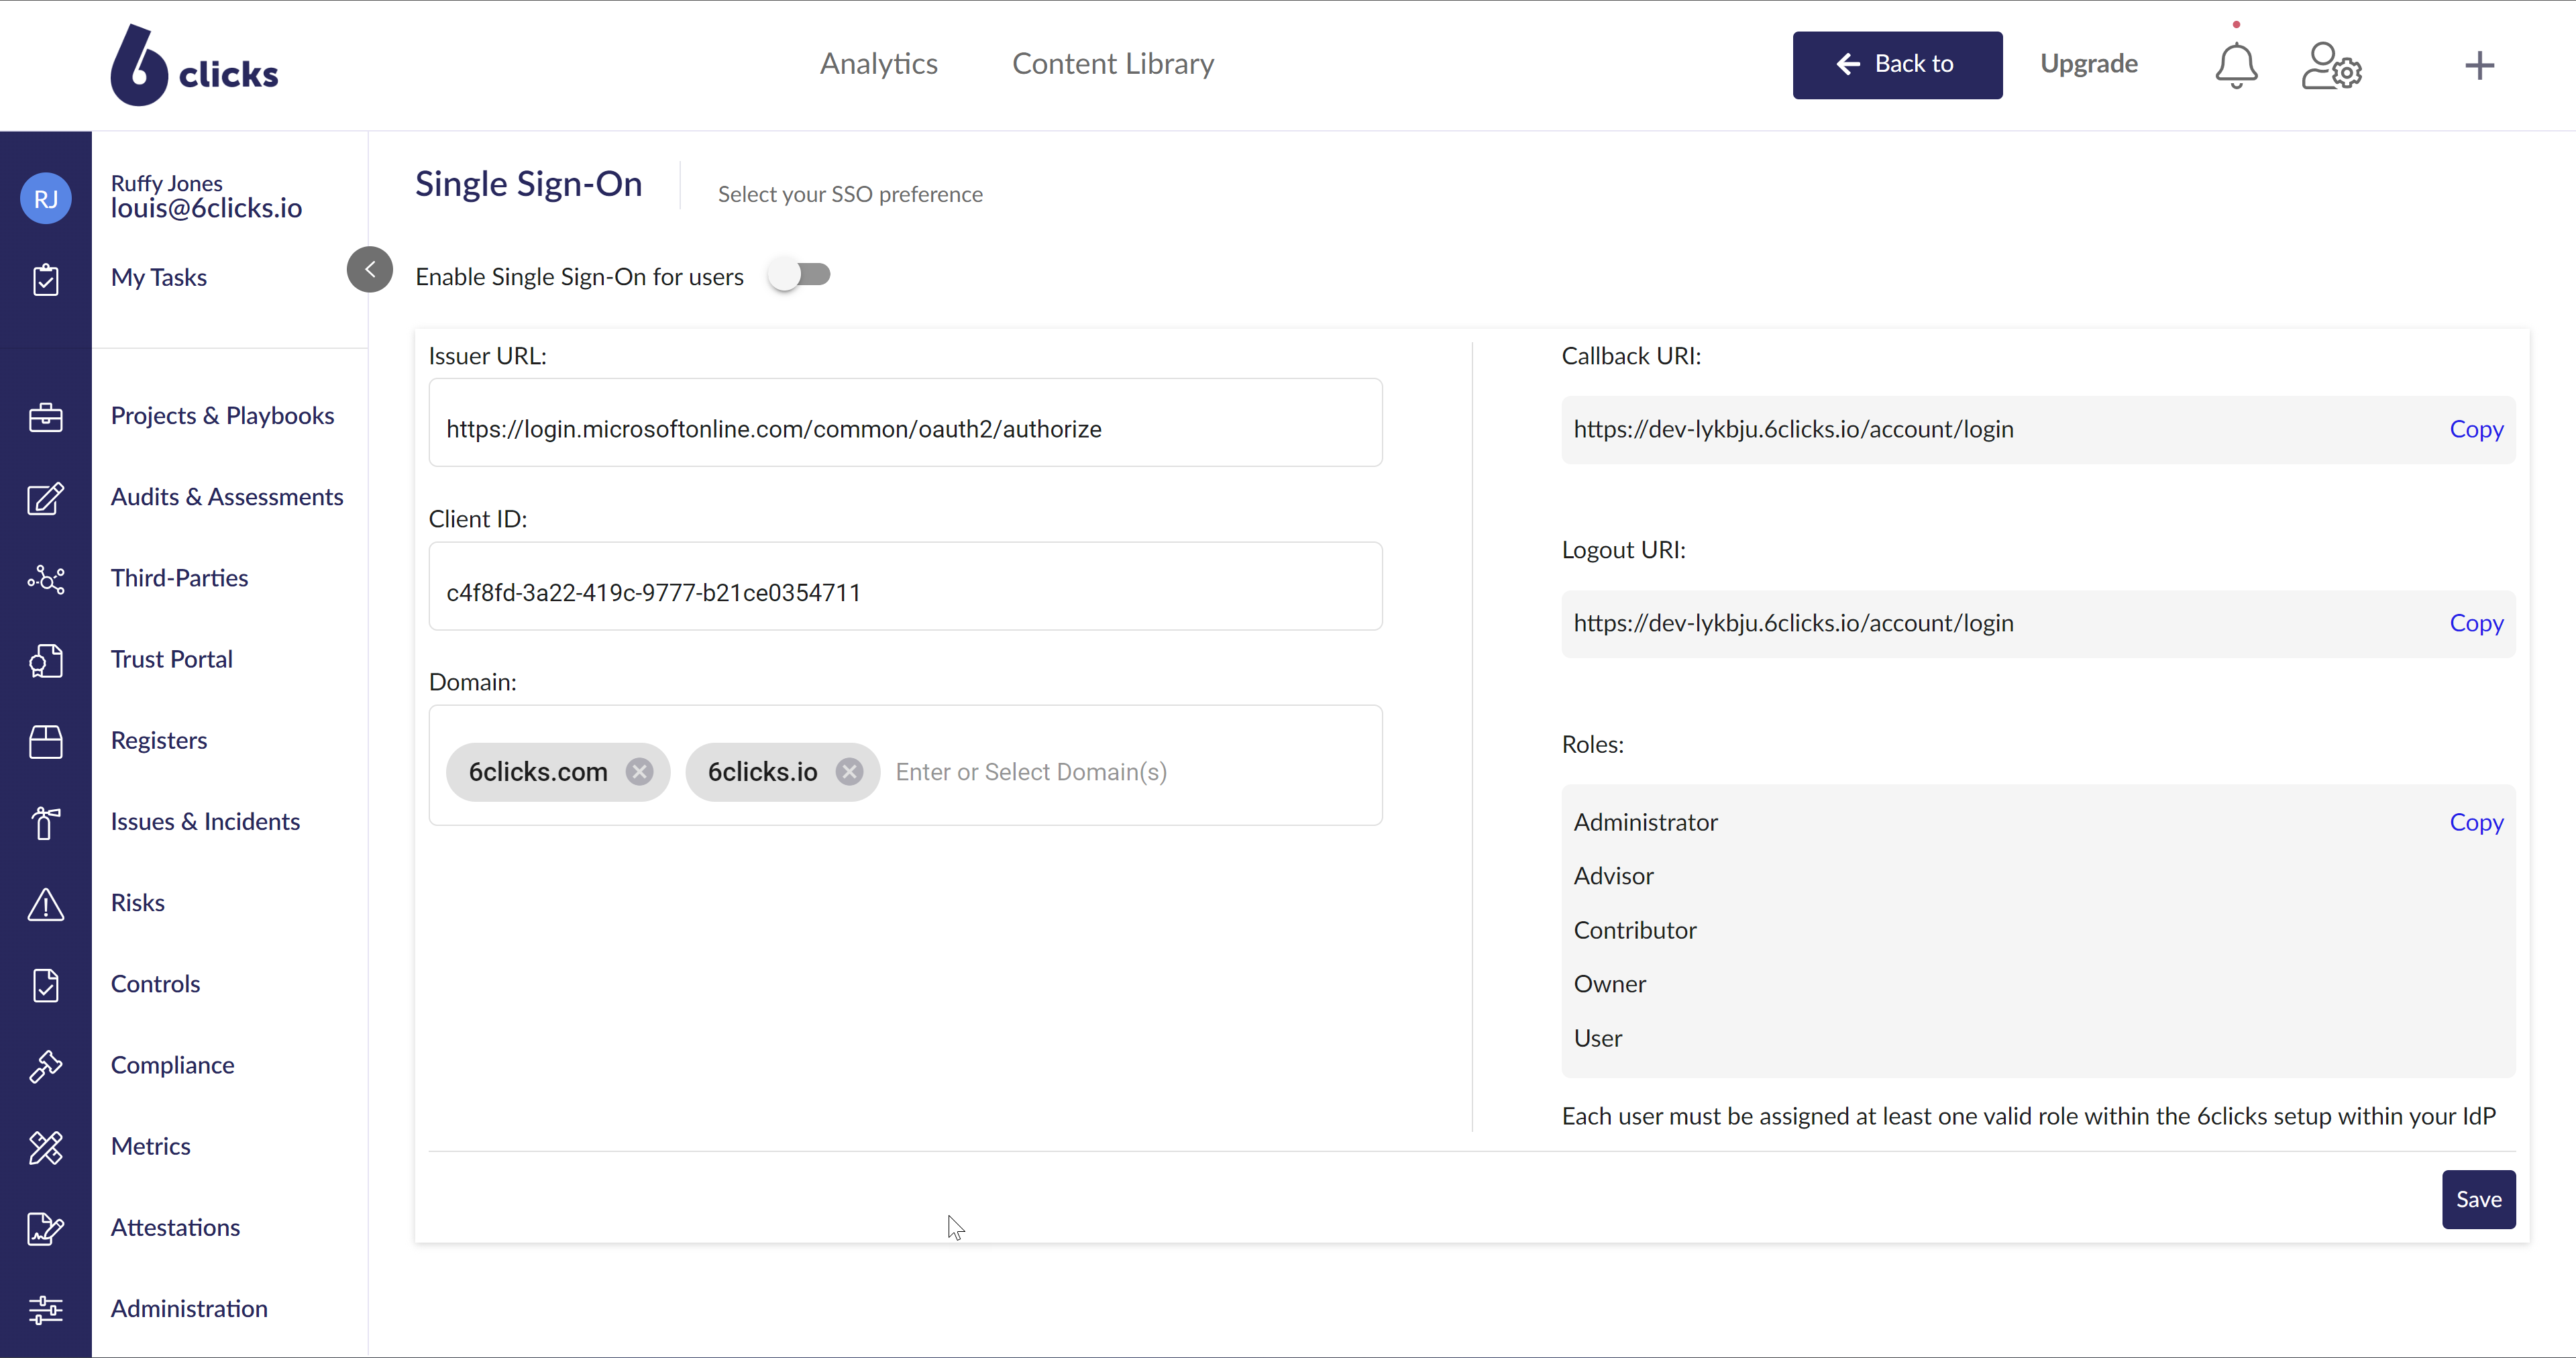Open the Controls section
Viewport: 2576px width, 1358px height.
tap(156, 983)
